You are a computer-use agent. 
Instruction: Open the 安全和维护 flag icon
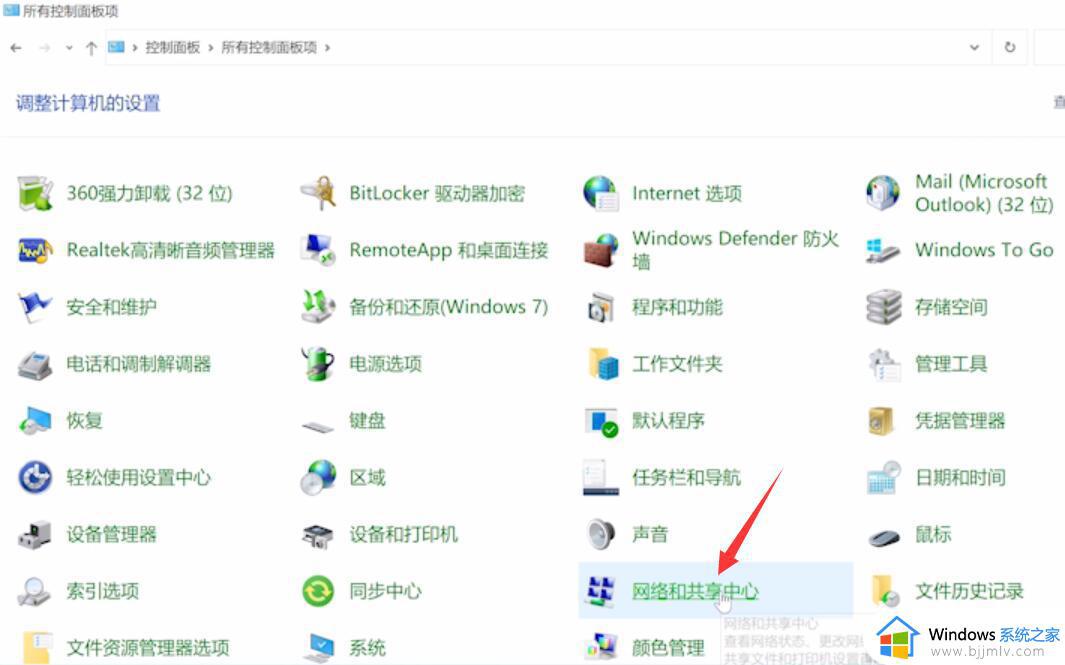coord(35,307)
